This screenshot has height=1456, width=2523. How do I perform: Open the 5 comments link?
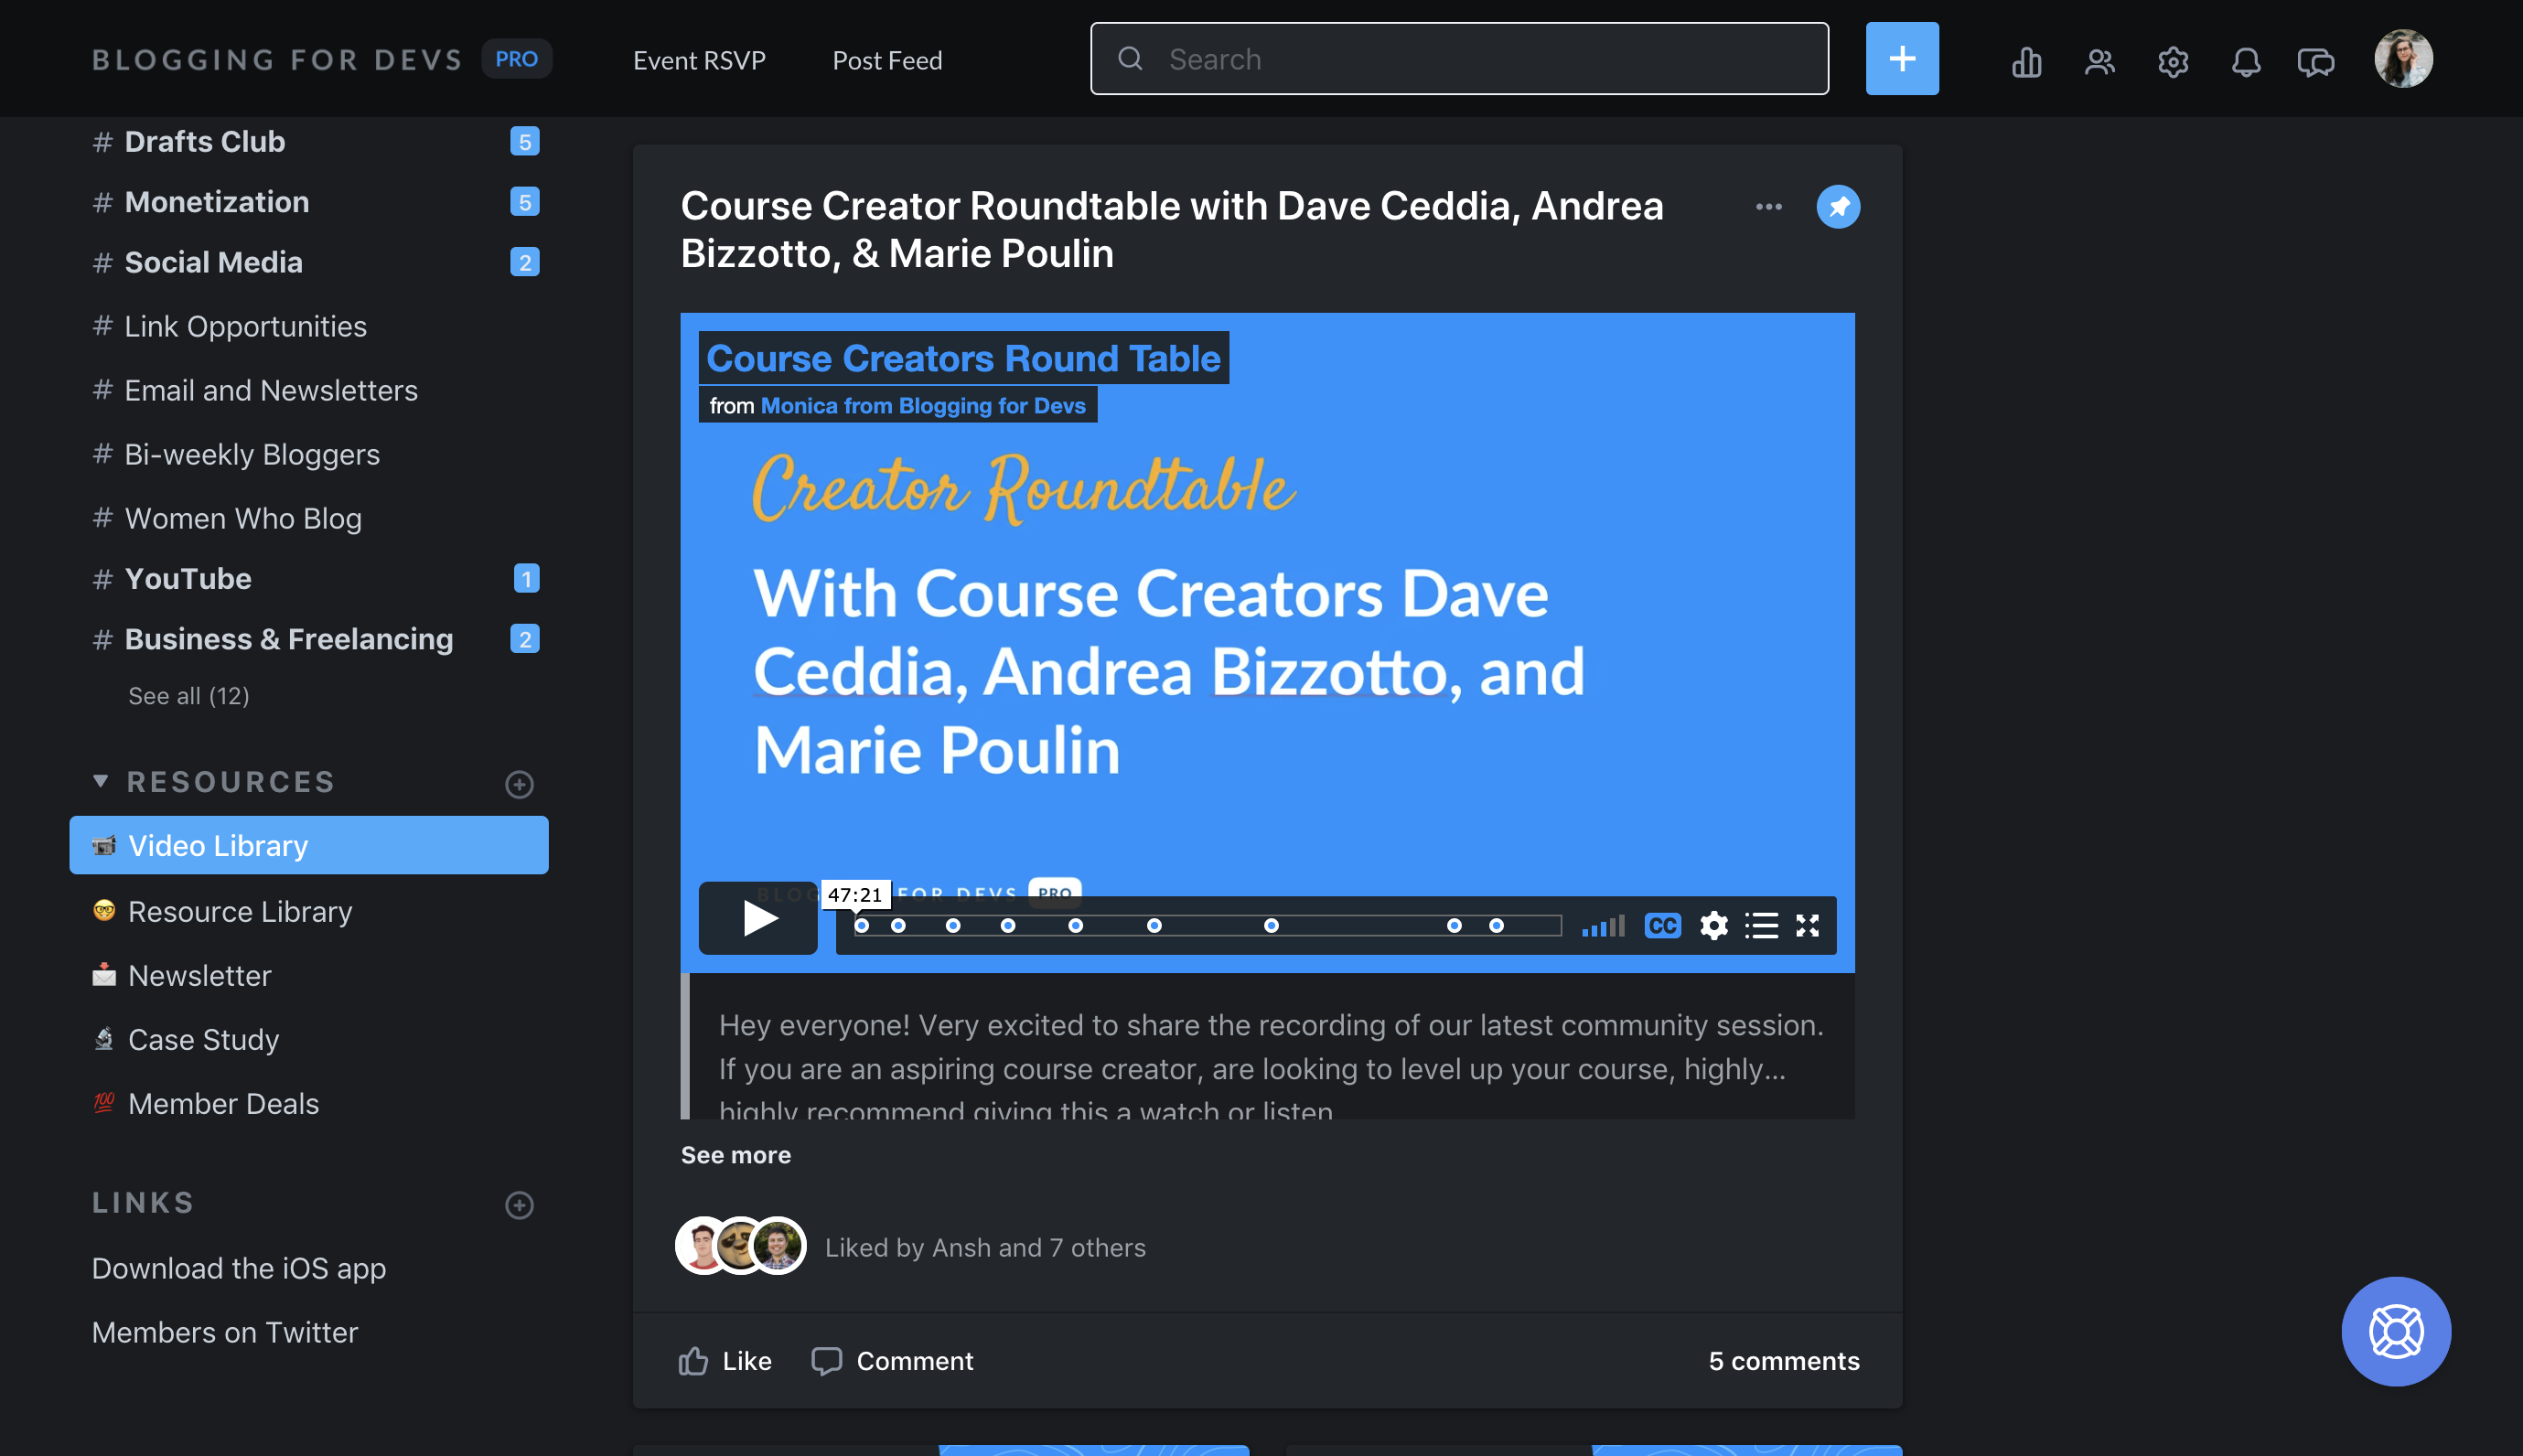coord(1784,1361)
